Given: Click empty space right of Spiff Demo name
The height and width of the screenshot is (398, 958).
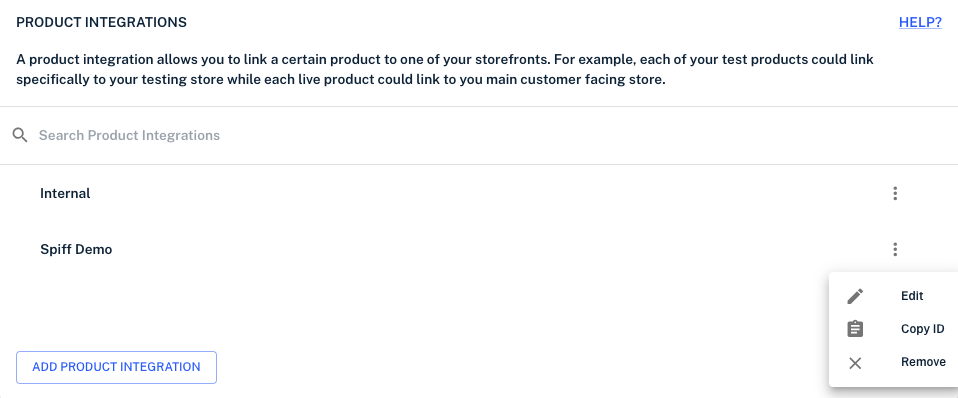Looking at the screenshot, I should point(489,249).
